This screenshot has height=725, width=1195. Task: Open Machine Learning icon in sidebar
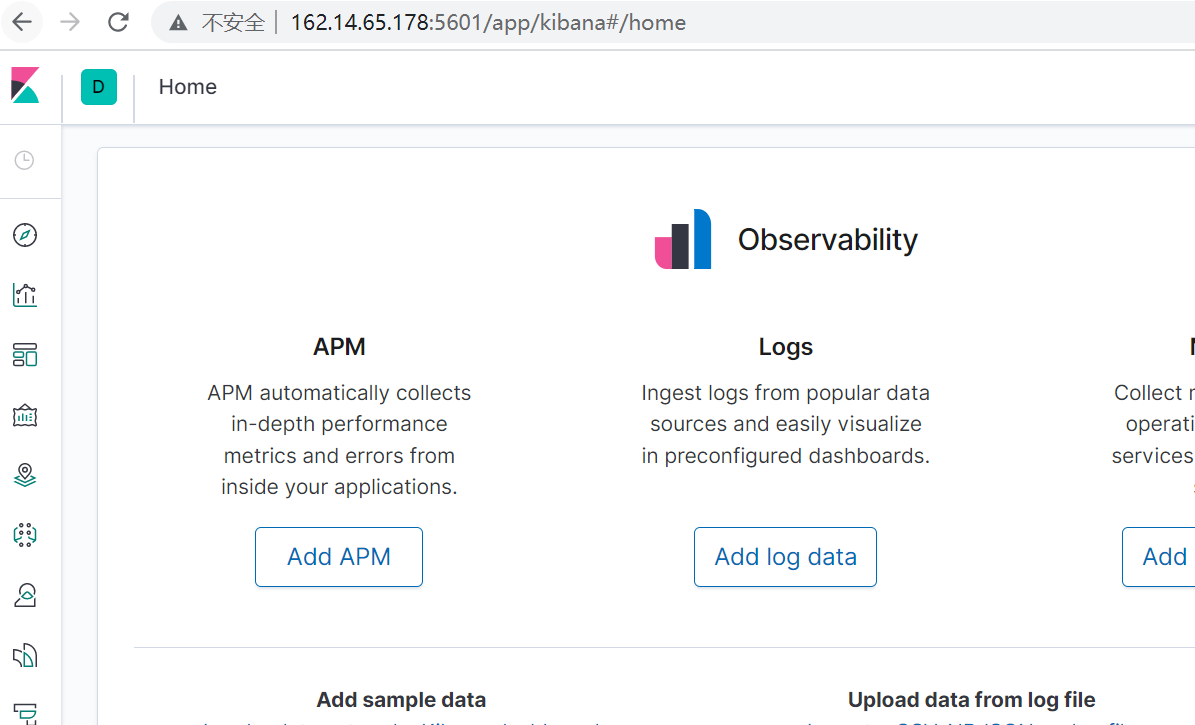(25, 535)
